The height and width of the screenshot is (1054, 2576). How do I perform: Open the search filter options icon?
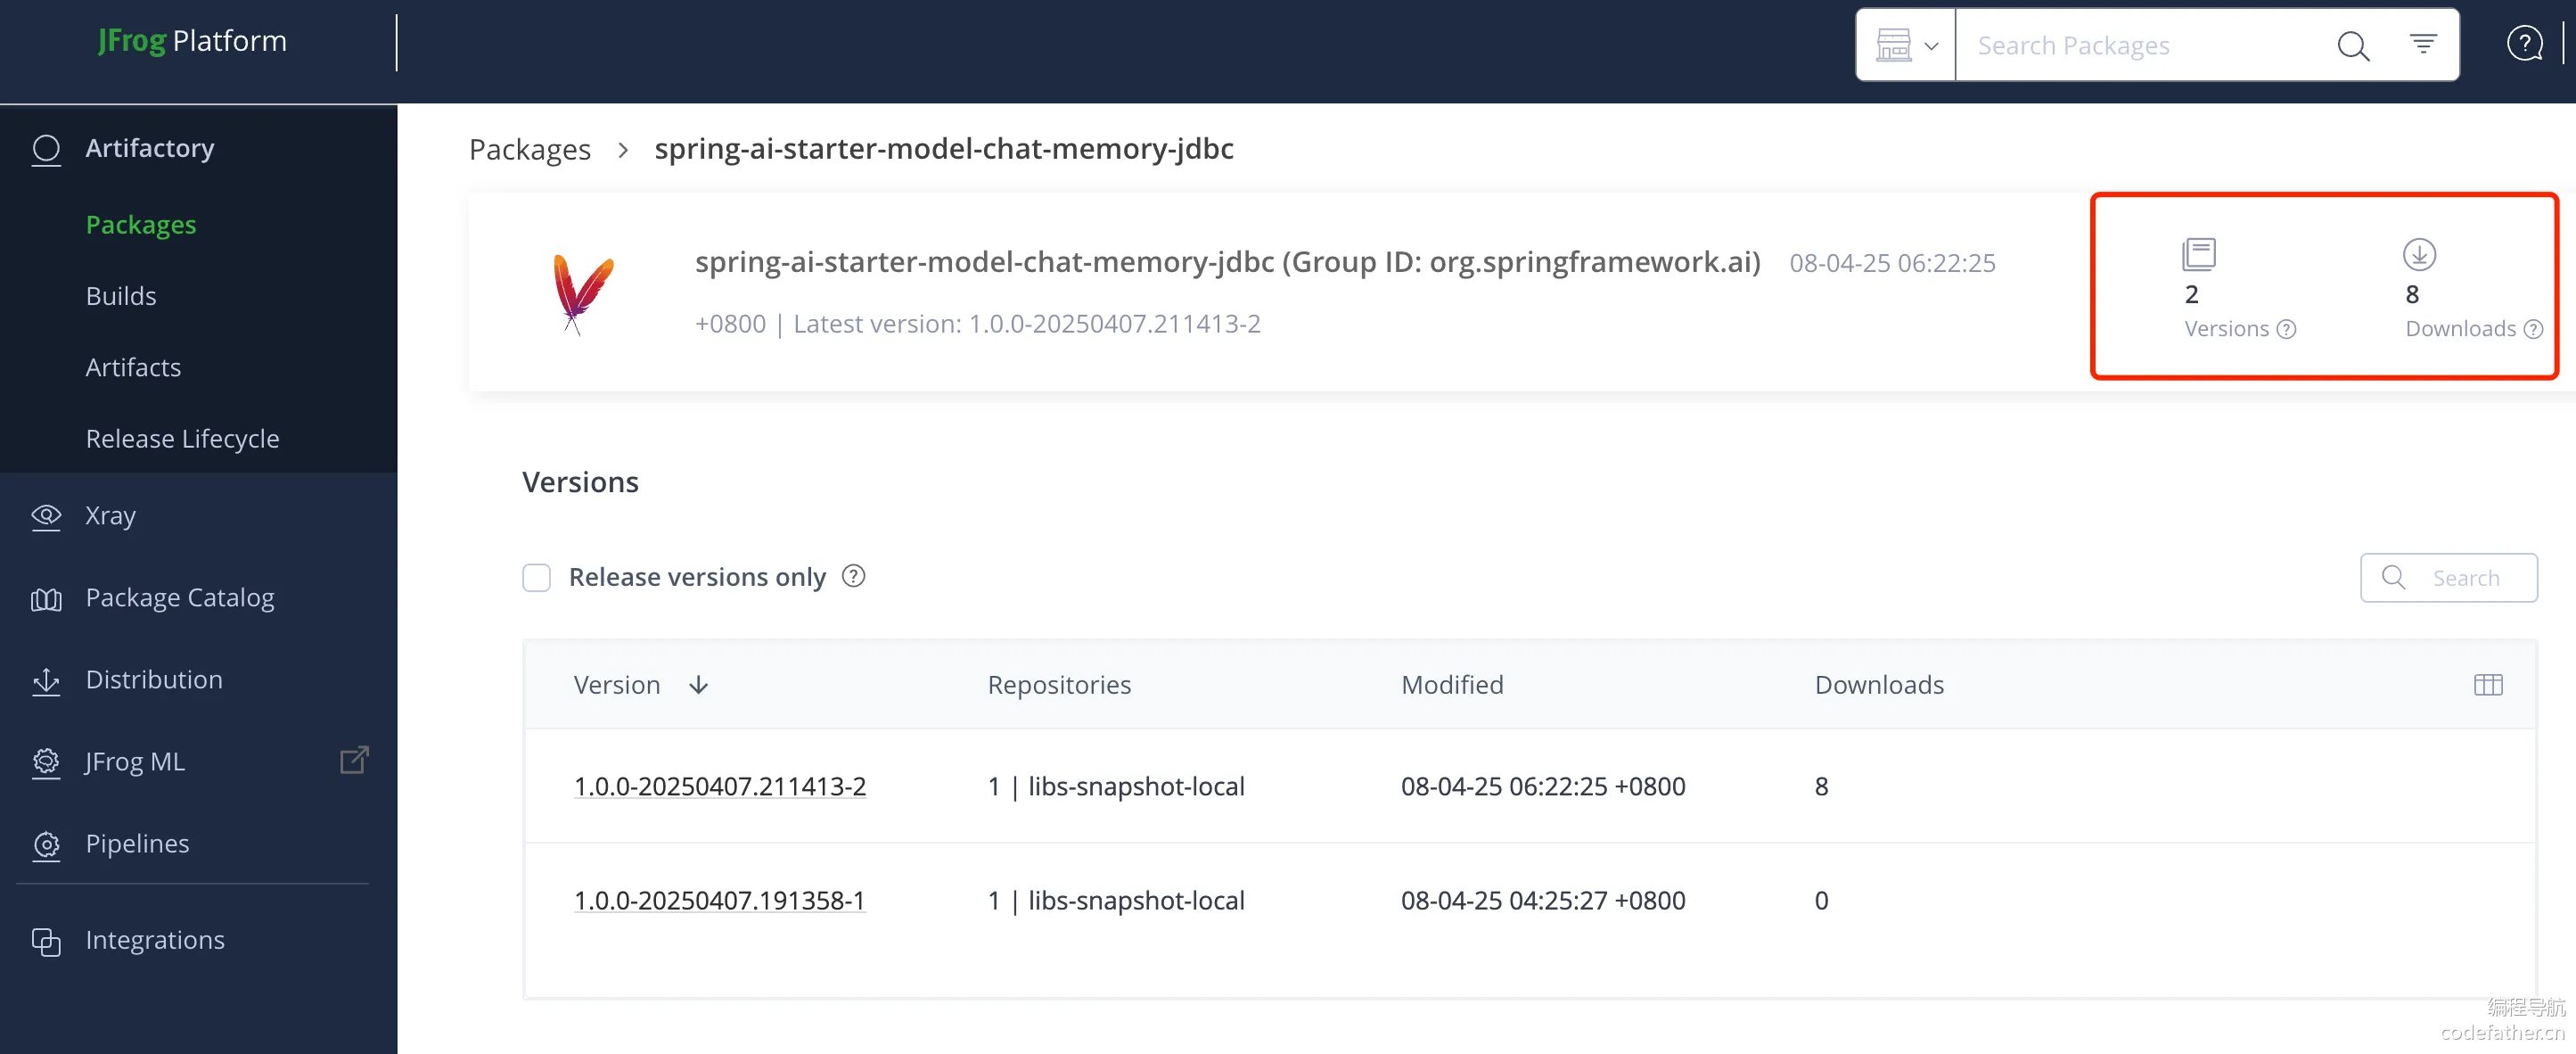click(x=2423, y=44)
